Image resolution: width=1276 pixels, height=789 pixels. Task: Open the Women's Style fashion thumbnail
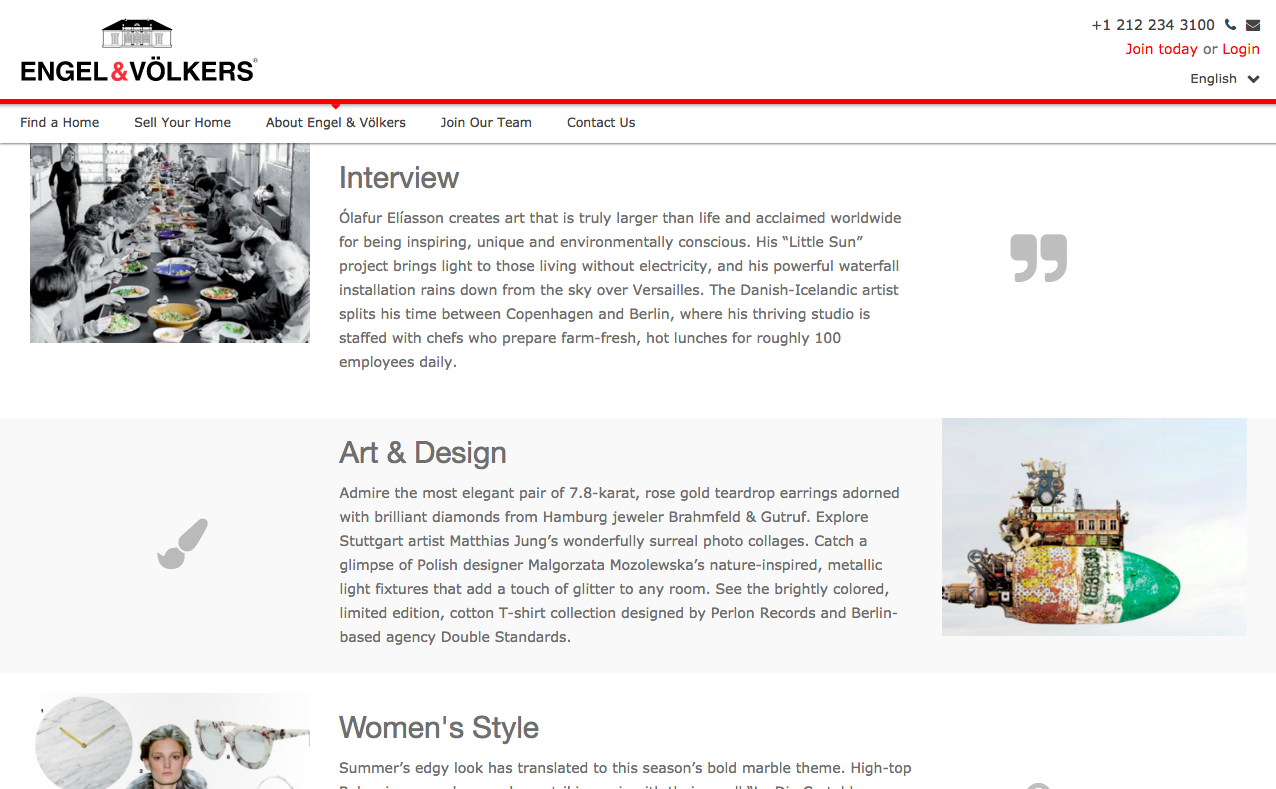(170, 741)
